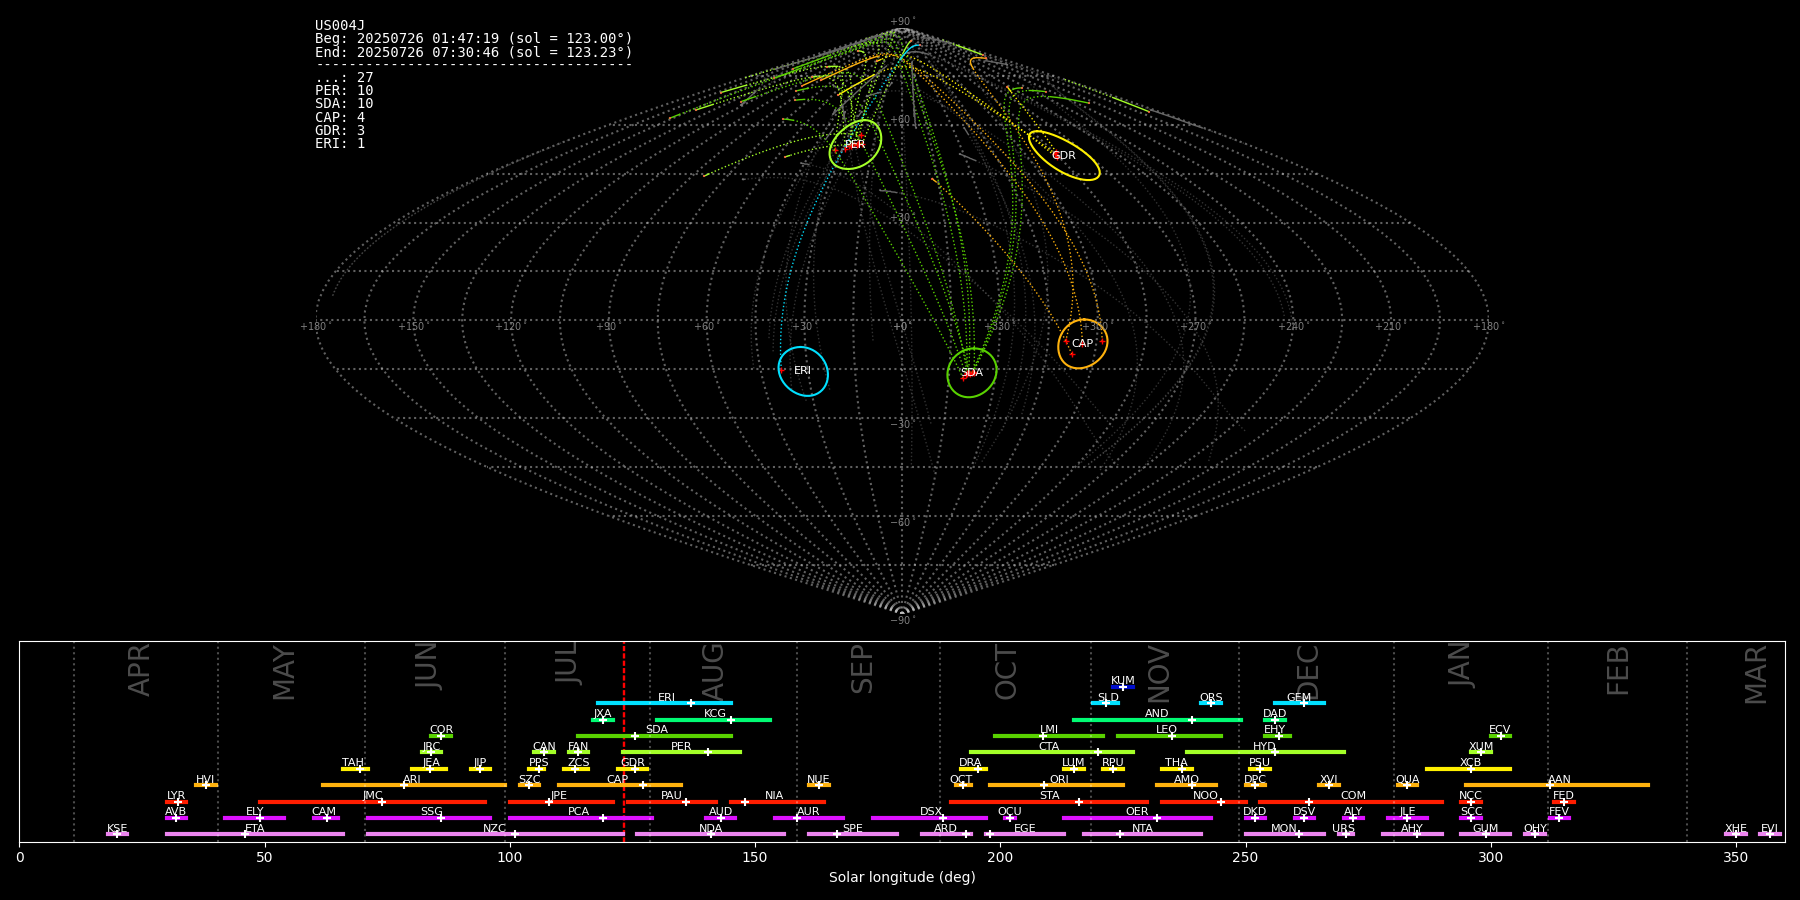Click the 'ERI: 1' count in legend
This screenshot has width=1800, height=900.
click(x=340, y=144)
